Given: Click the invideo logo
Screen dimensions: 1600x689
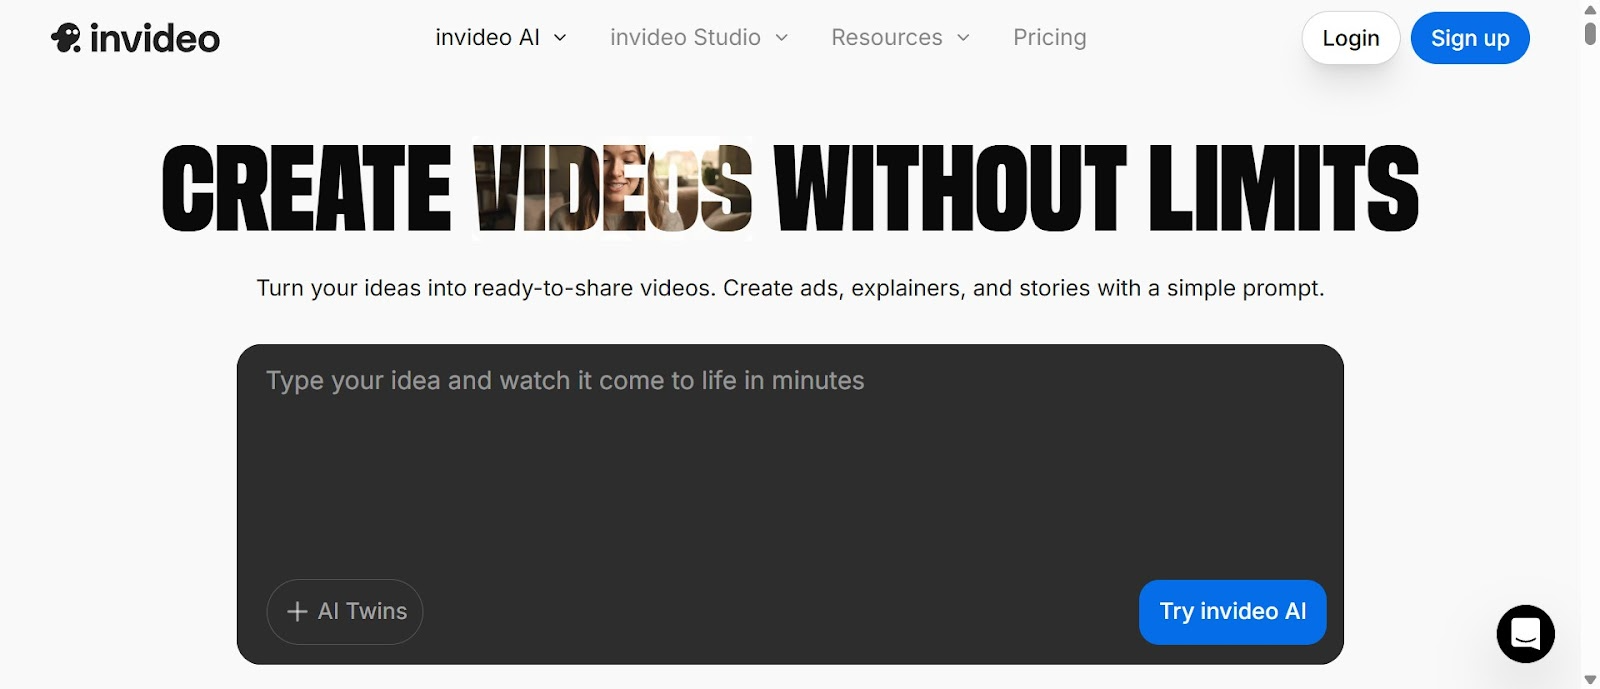Looking at the screenshot, I should coord(135,38).
